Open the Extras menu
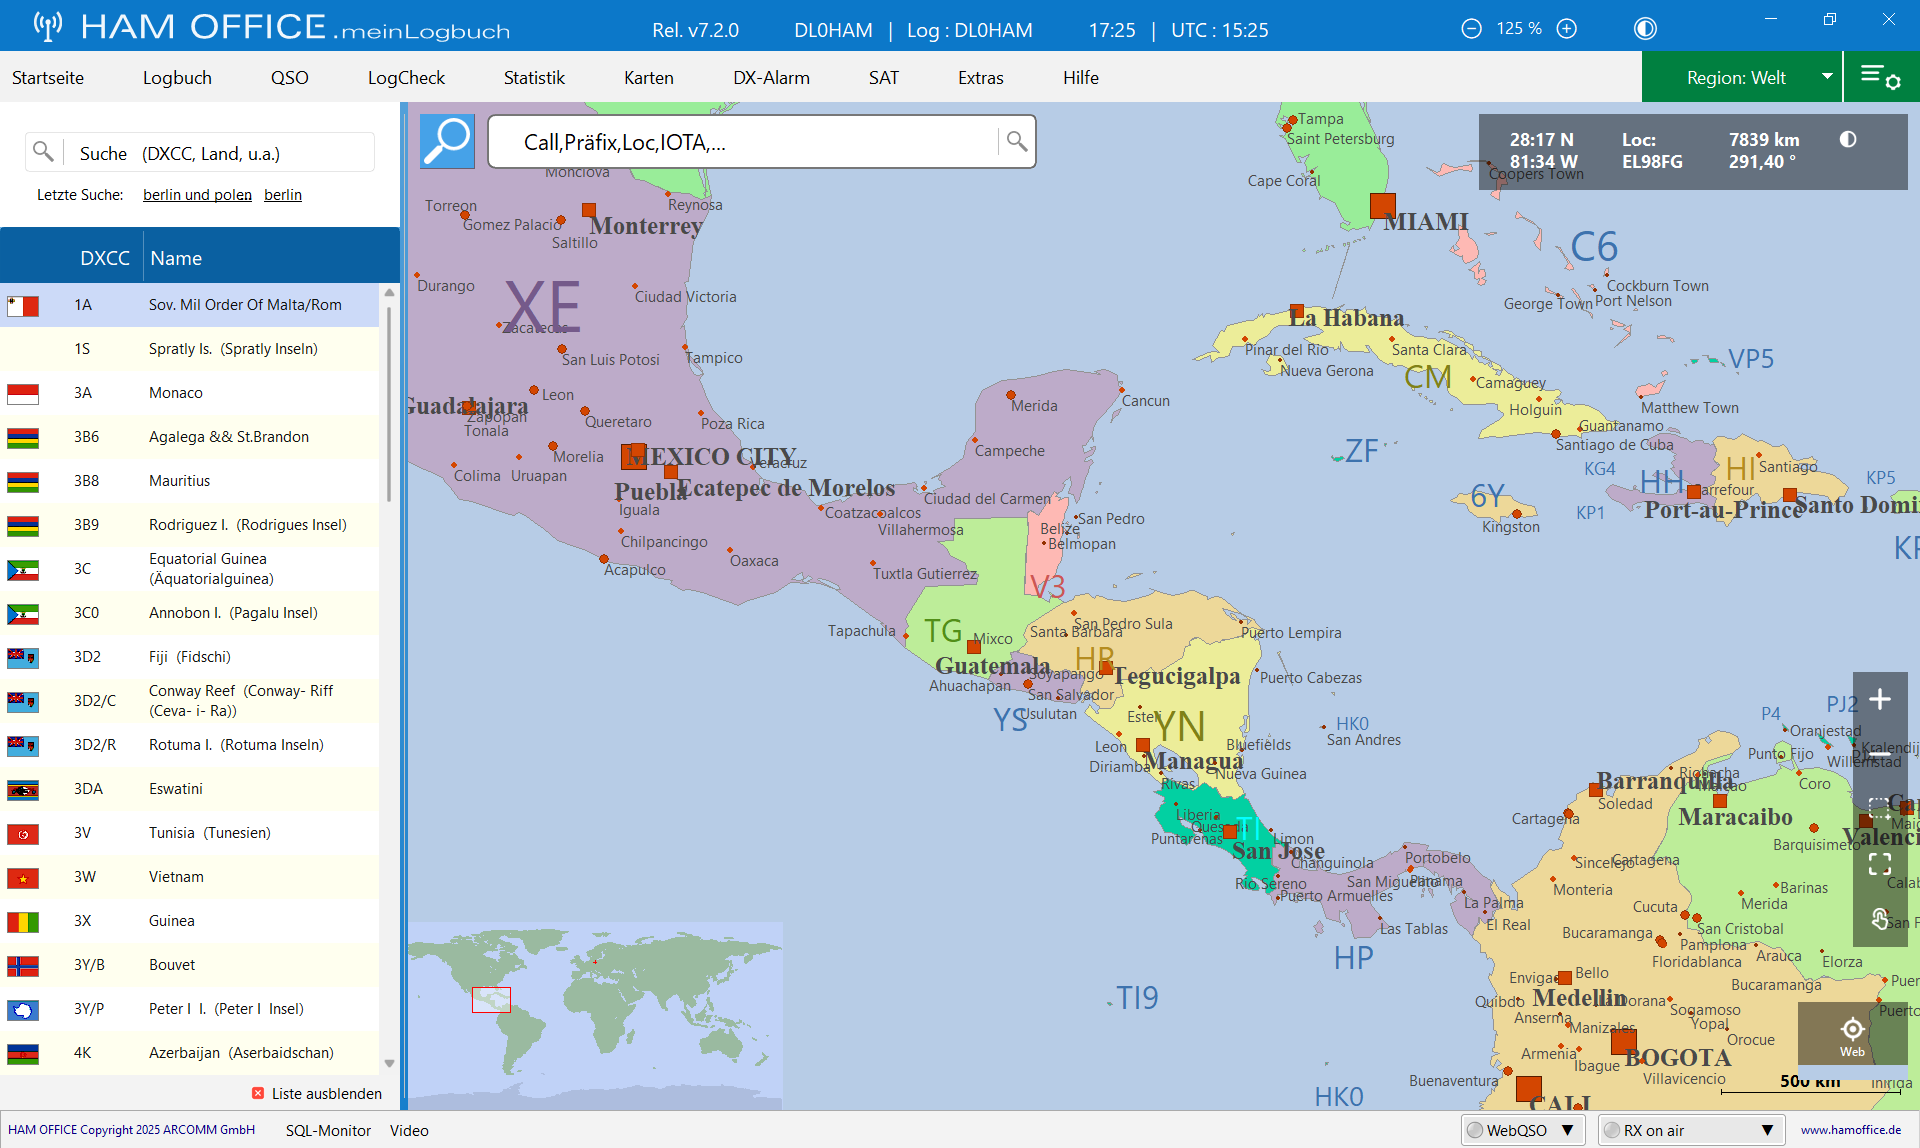1920x1148 pixels. 981,77
